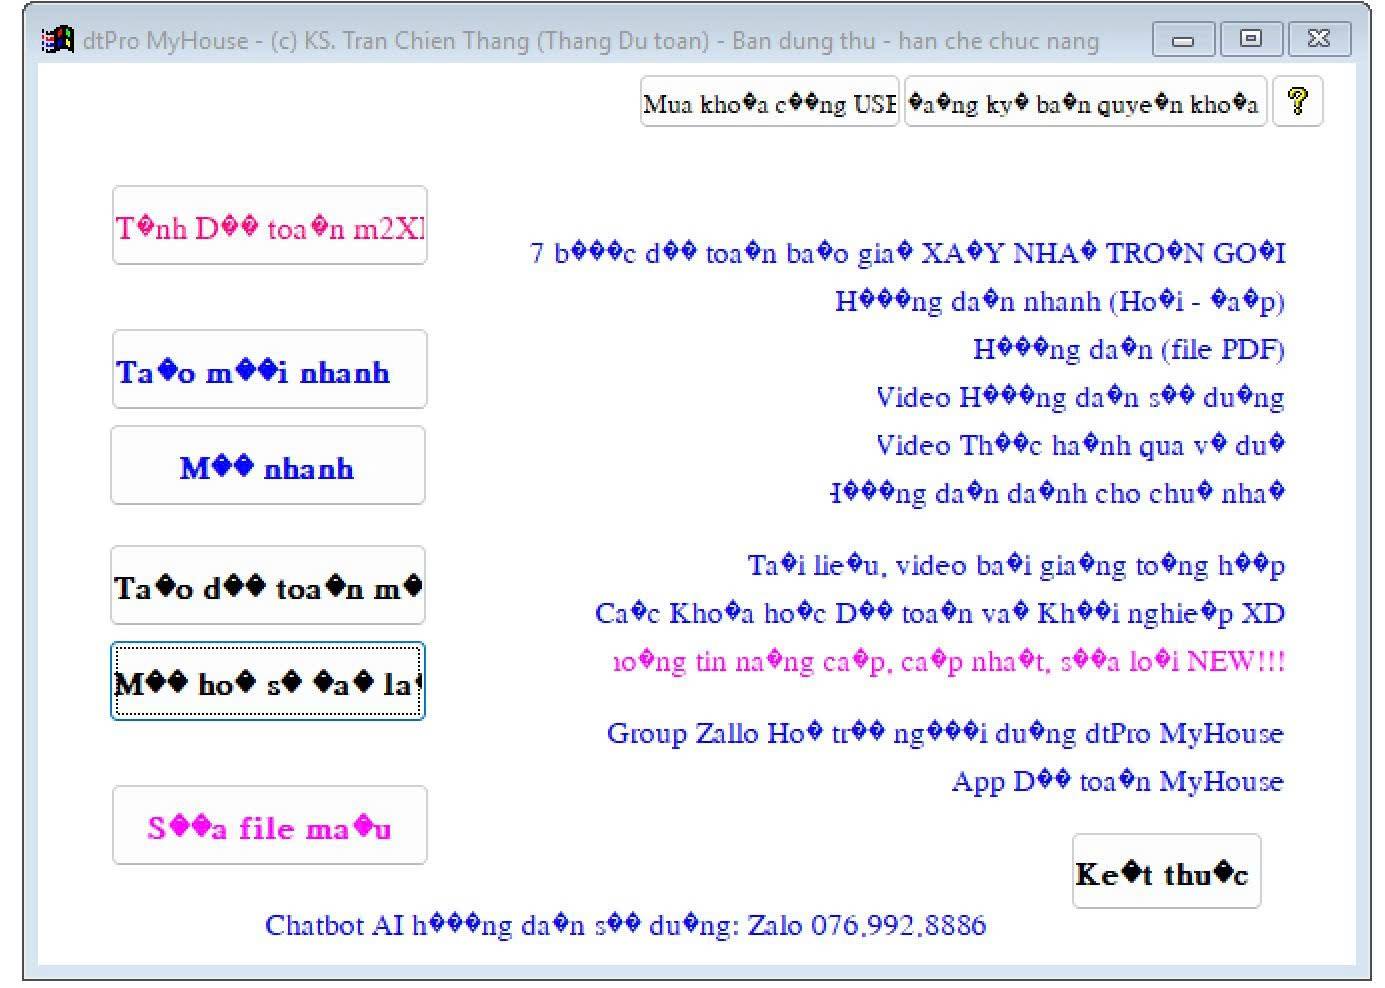This screenshot has width=1385, height=988.
Task: Click the dtPro MyHouse title bar icon
Action: (x=57, y=40)
